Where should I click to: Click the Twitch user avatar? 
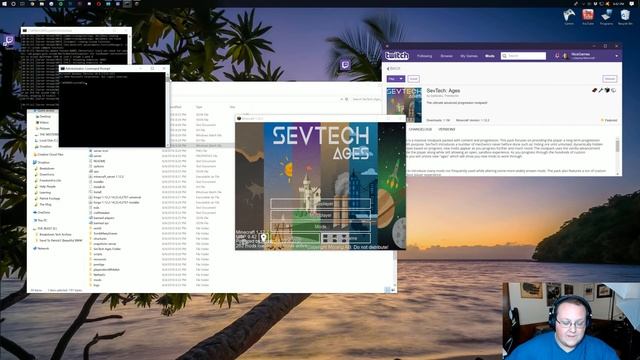point(566,56)
